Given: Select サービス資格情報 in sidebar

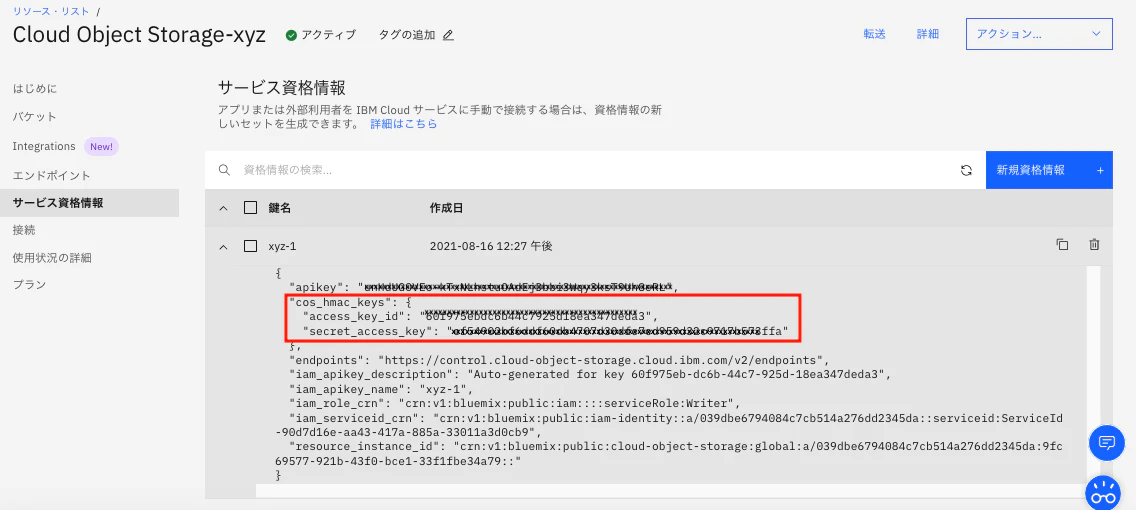Looking at the screenshot, I should (90, 203).
